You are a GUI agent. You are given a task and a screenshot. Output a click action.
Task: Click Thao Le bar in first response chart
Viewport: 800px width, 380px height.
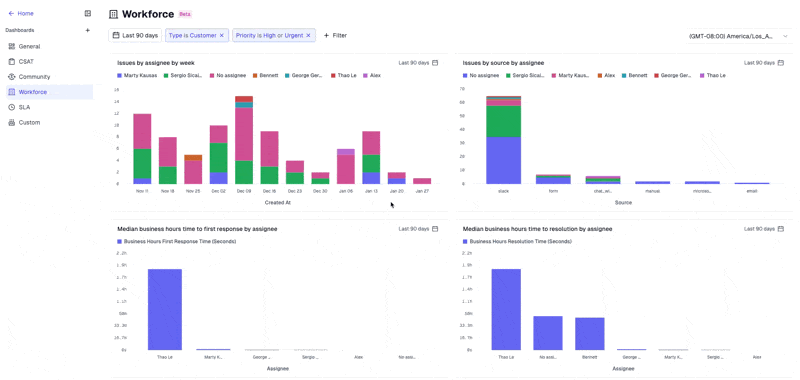point(165,309)
